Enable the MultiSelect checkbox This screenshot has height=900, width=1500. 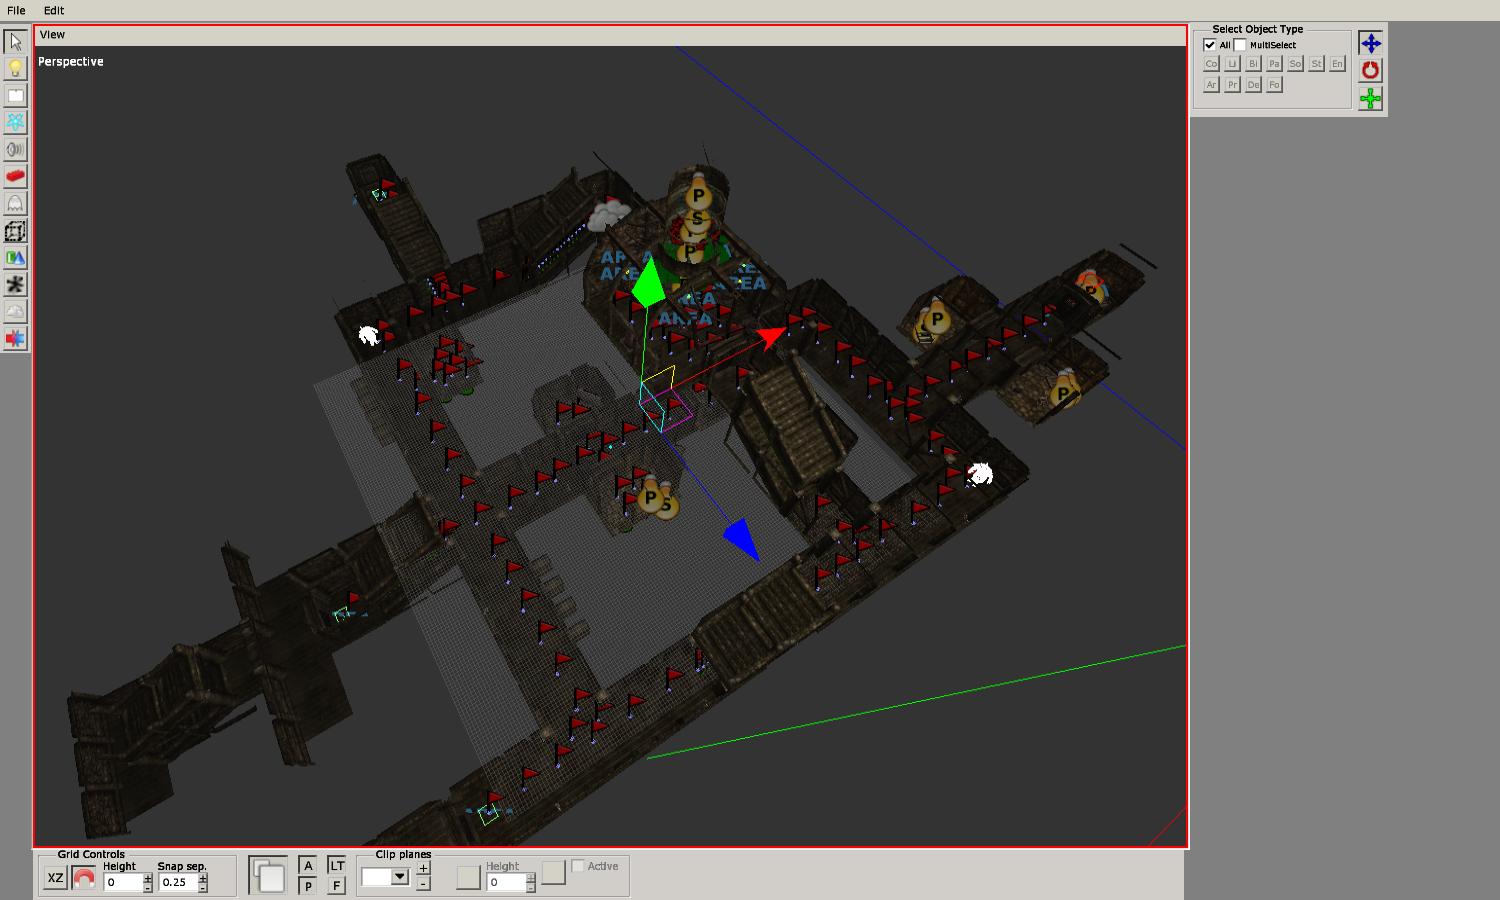click(x=1240, y=45)
